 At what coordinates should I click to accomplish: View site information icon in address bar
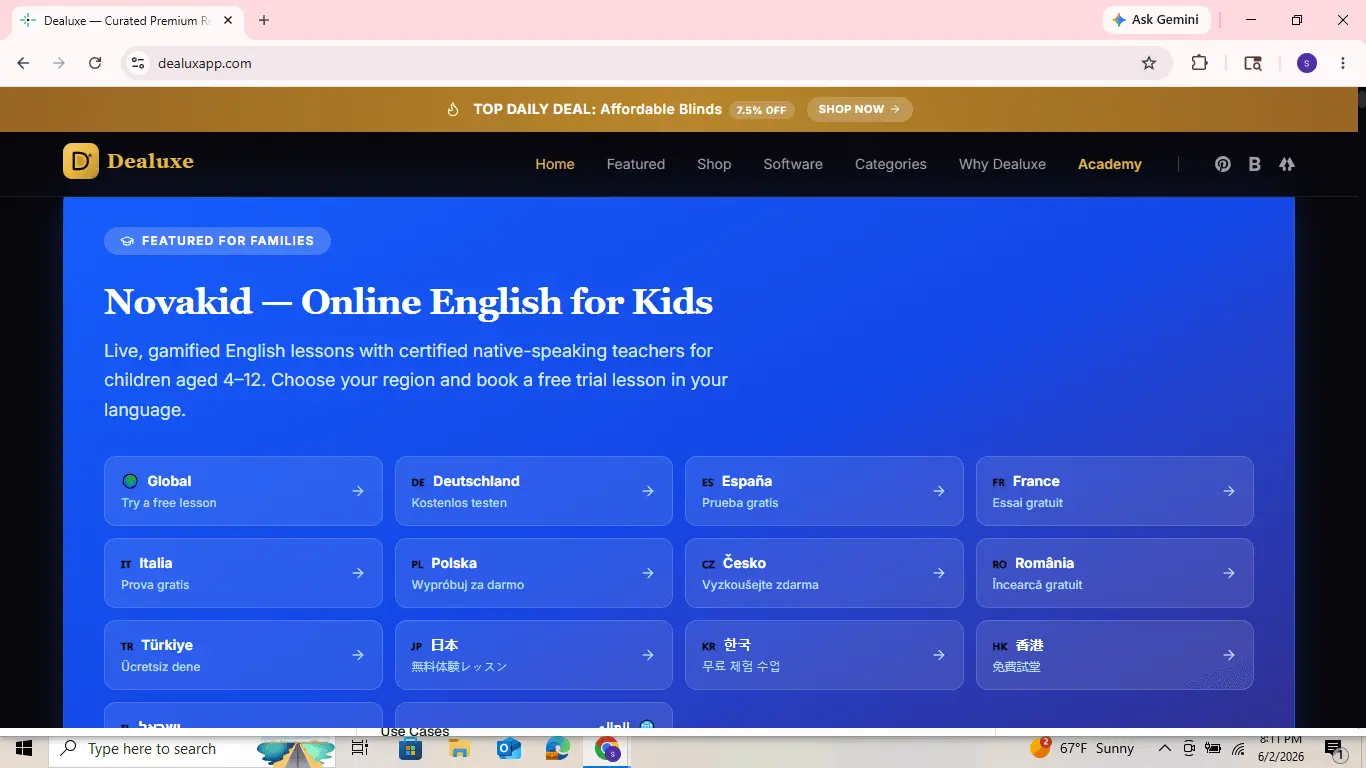pyautogui.click(x=138, y=63)
